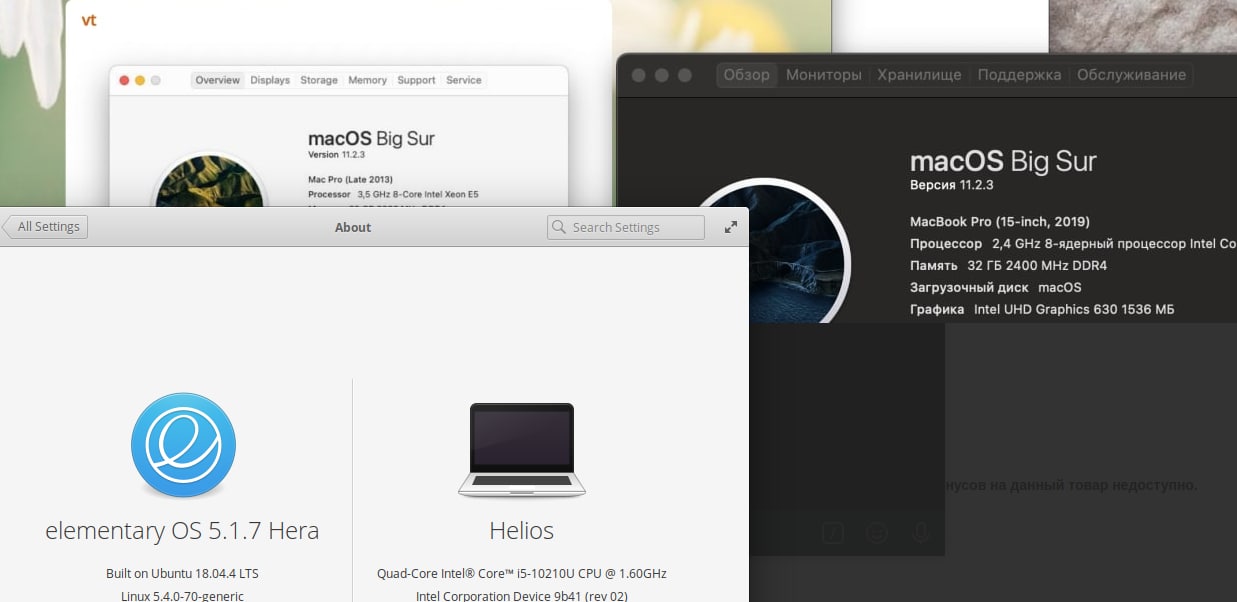Click the slash command icon in chat bar
The height and width of the screenshot is (602, 1237).
coord(833,533)
